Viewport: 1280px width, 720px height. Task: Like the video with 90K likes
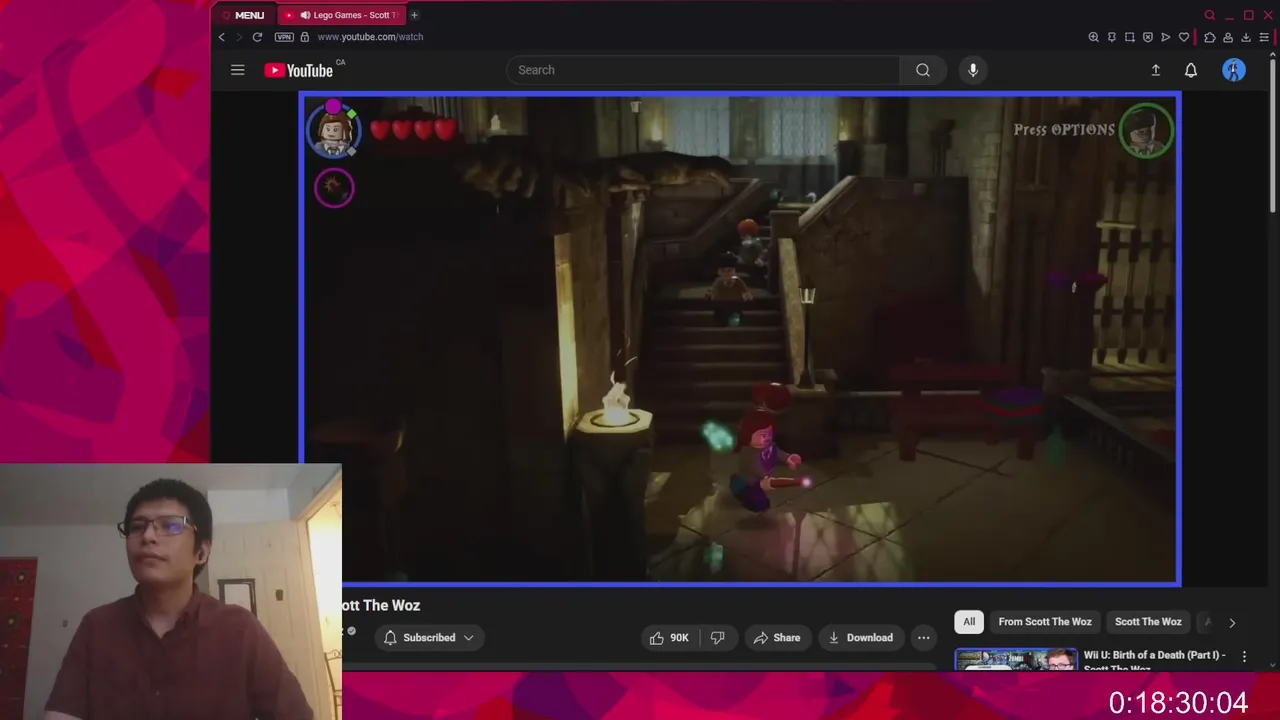669,638
